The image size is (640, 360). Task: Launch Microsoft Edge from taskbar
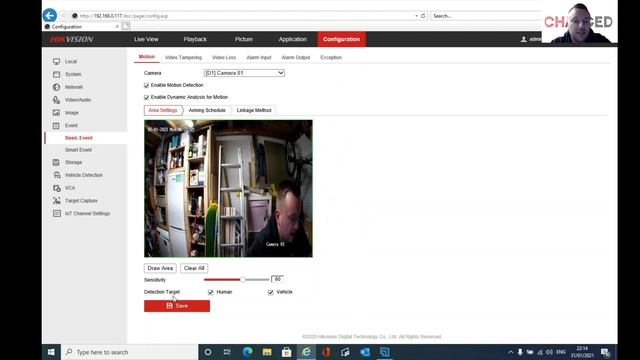pyautogui.click(x=247, y=352)
